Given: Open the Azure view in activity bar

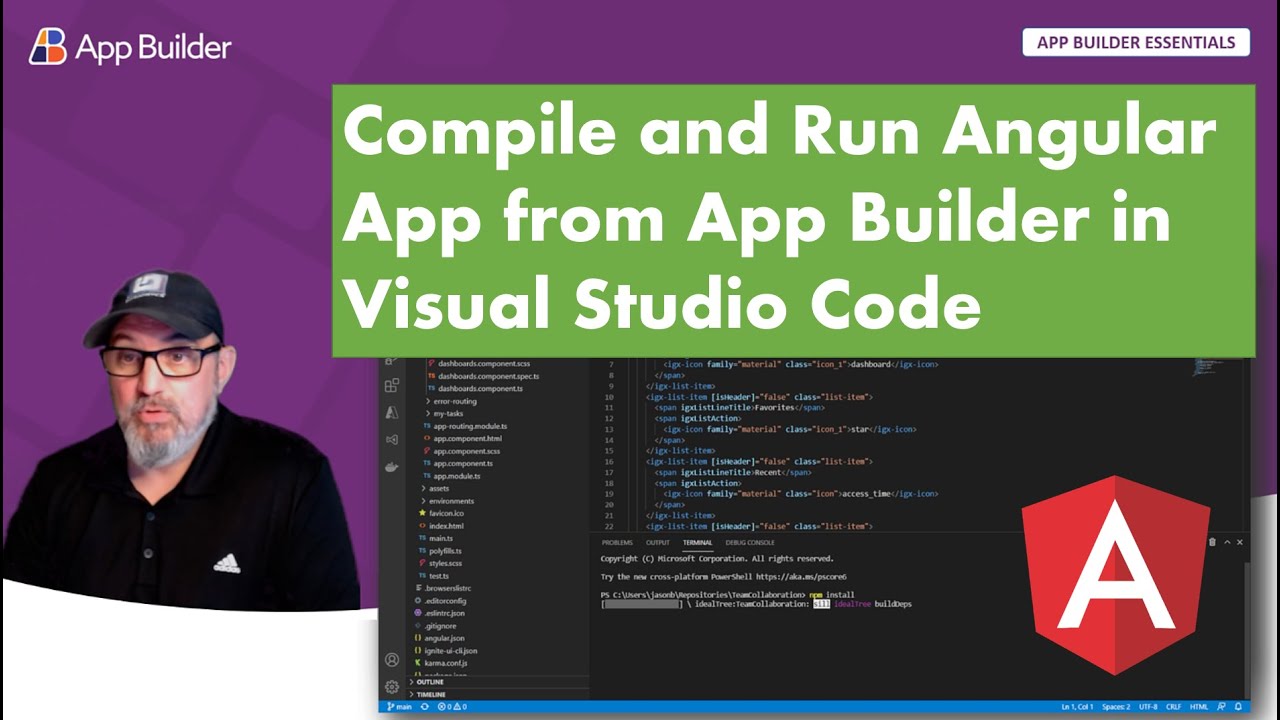Looking at the screenshot, I should pyautogui.click(x=392, y=412).
